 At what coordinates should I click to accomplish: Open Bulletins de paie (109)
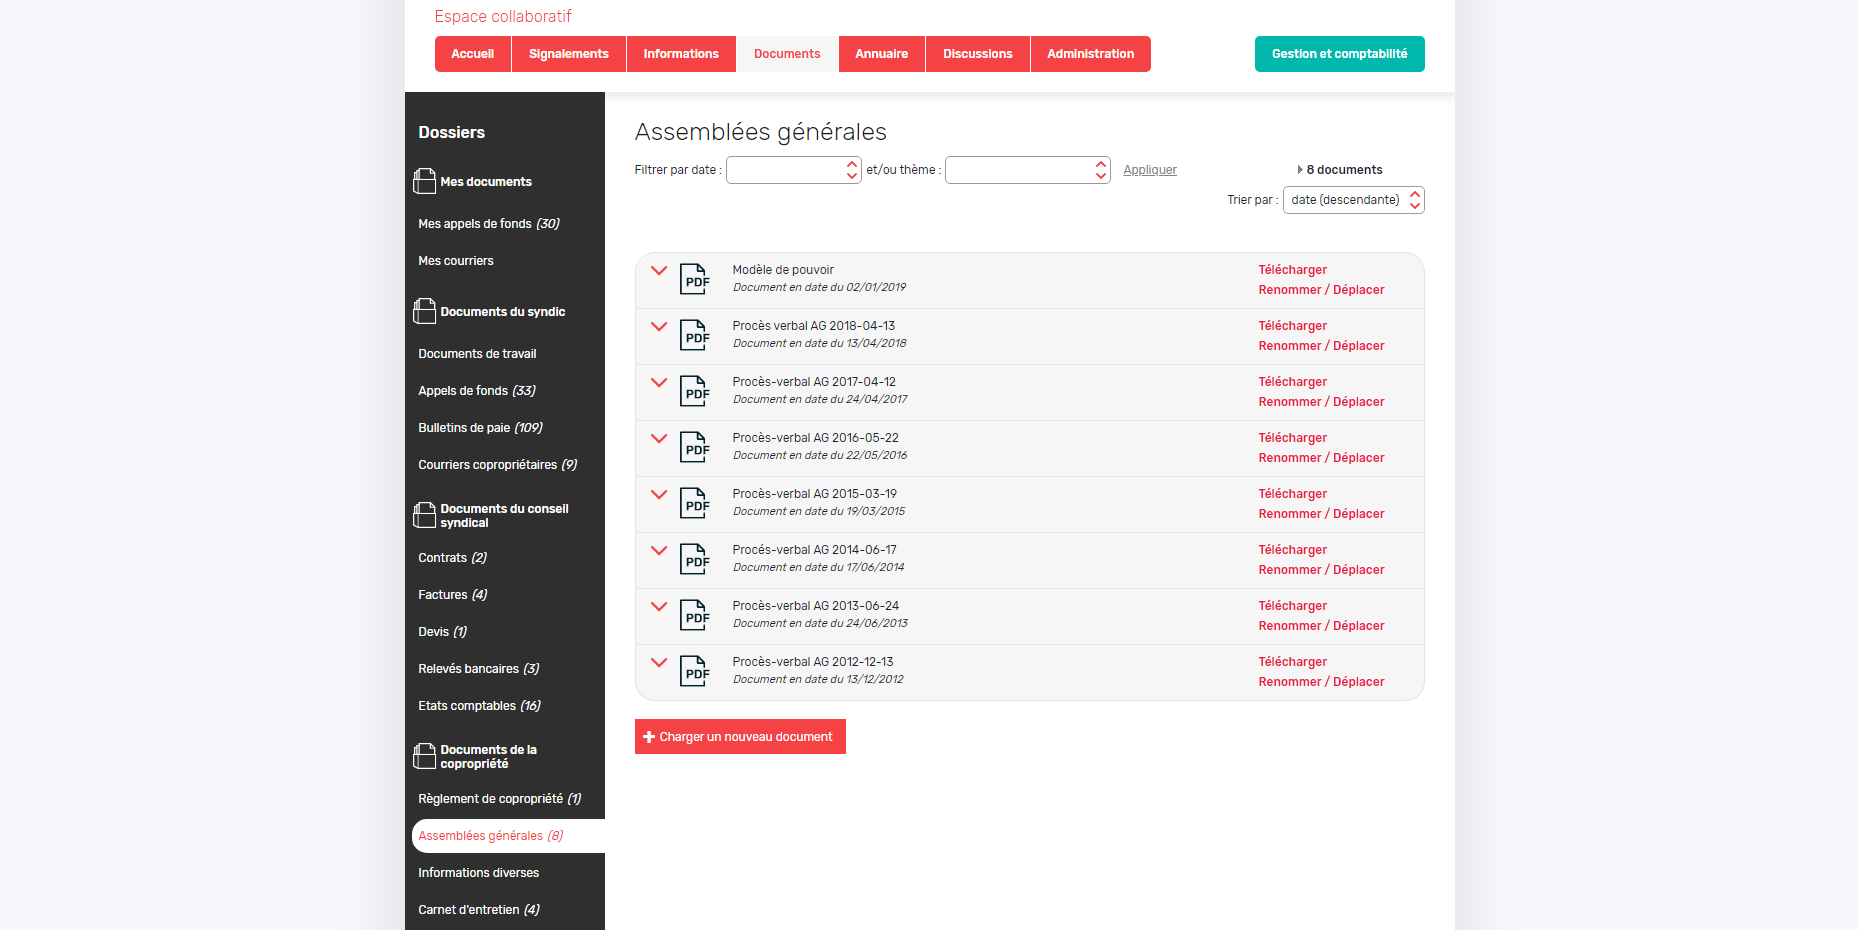pyautogui.click(x=480, y=428)
